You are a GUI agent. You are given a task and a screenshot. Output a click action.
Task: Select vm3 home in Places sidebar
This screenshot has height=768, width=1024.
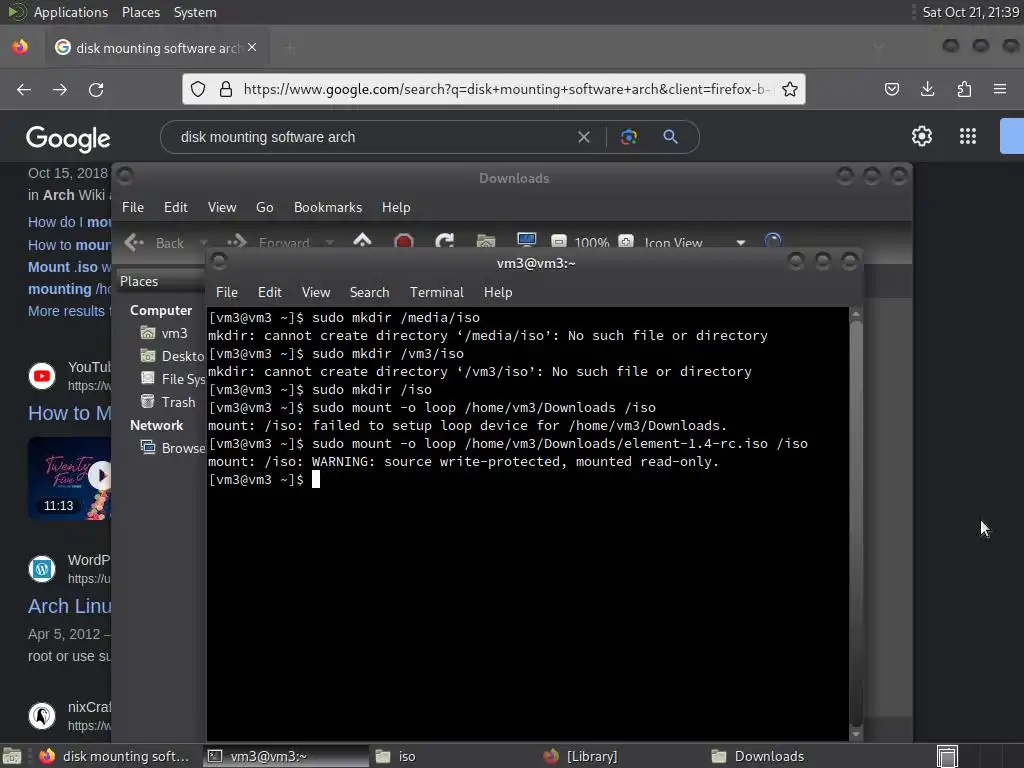pyautogui.click(x=165, y=333)
